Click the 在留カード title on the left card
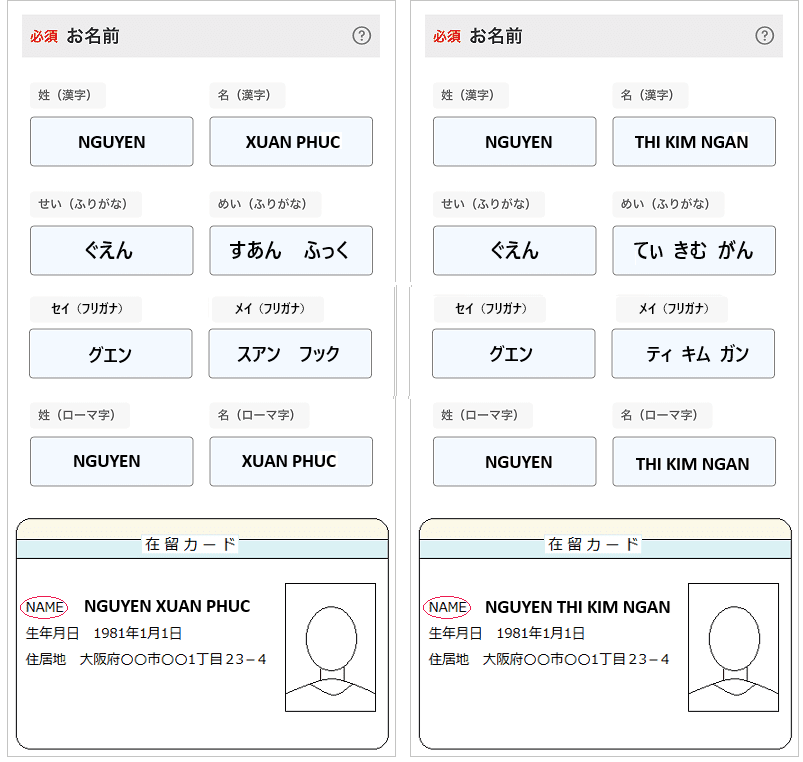This screenshot has height=762, width=803. 190,545
